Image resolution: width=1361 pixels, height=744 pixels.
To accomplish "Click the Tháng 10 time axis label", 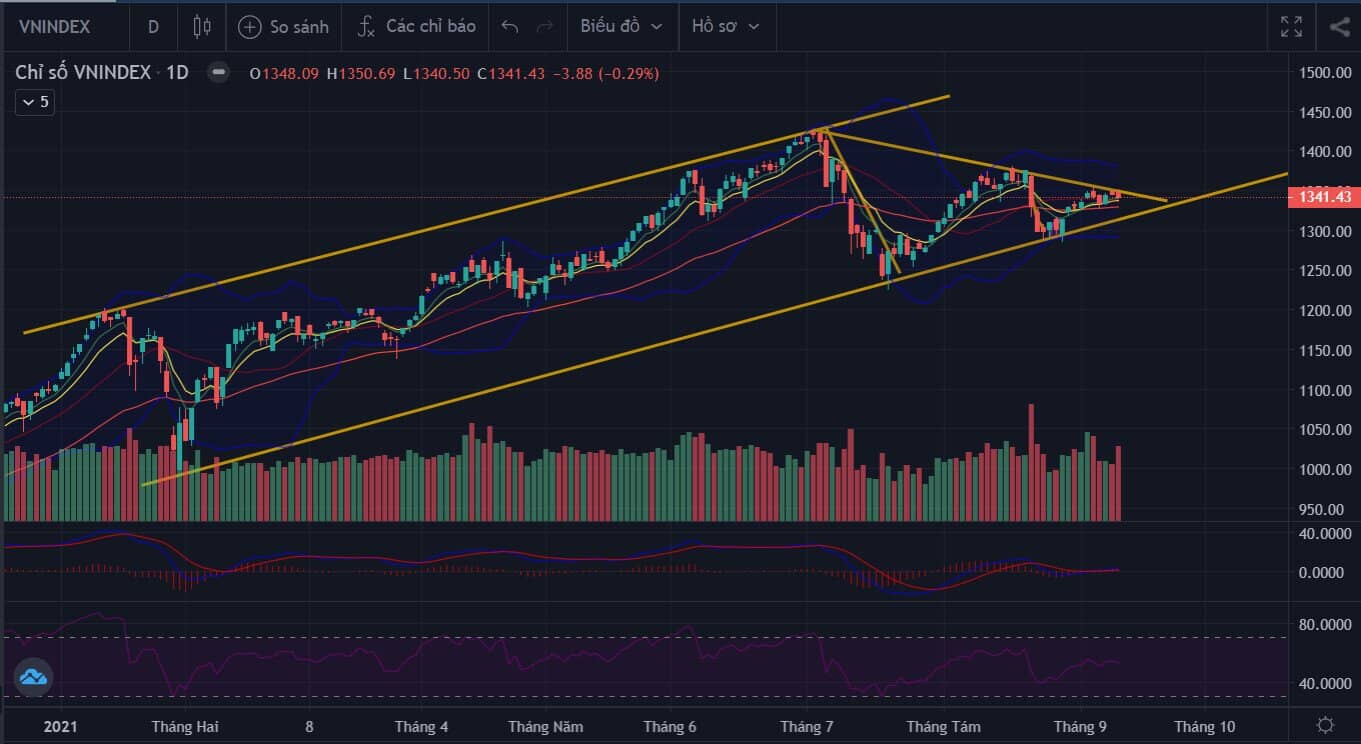I will coord(1205,727).
